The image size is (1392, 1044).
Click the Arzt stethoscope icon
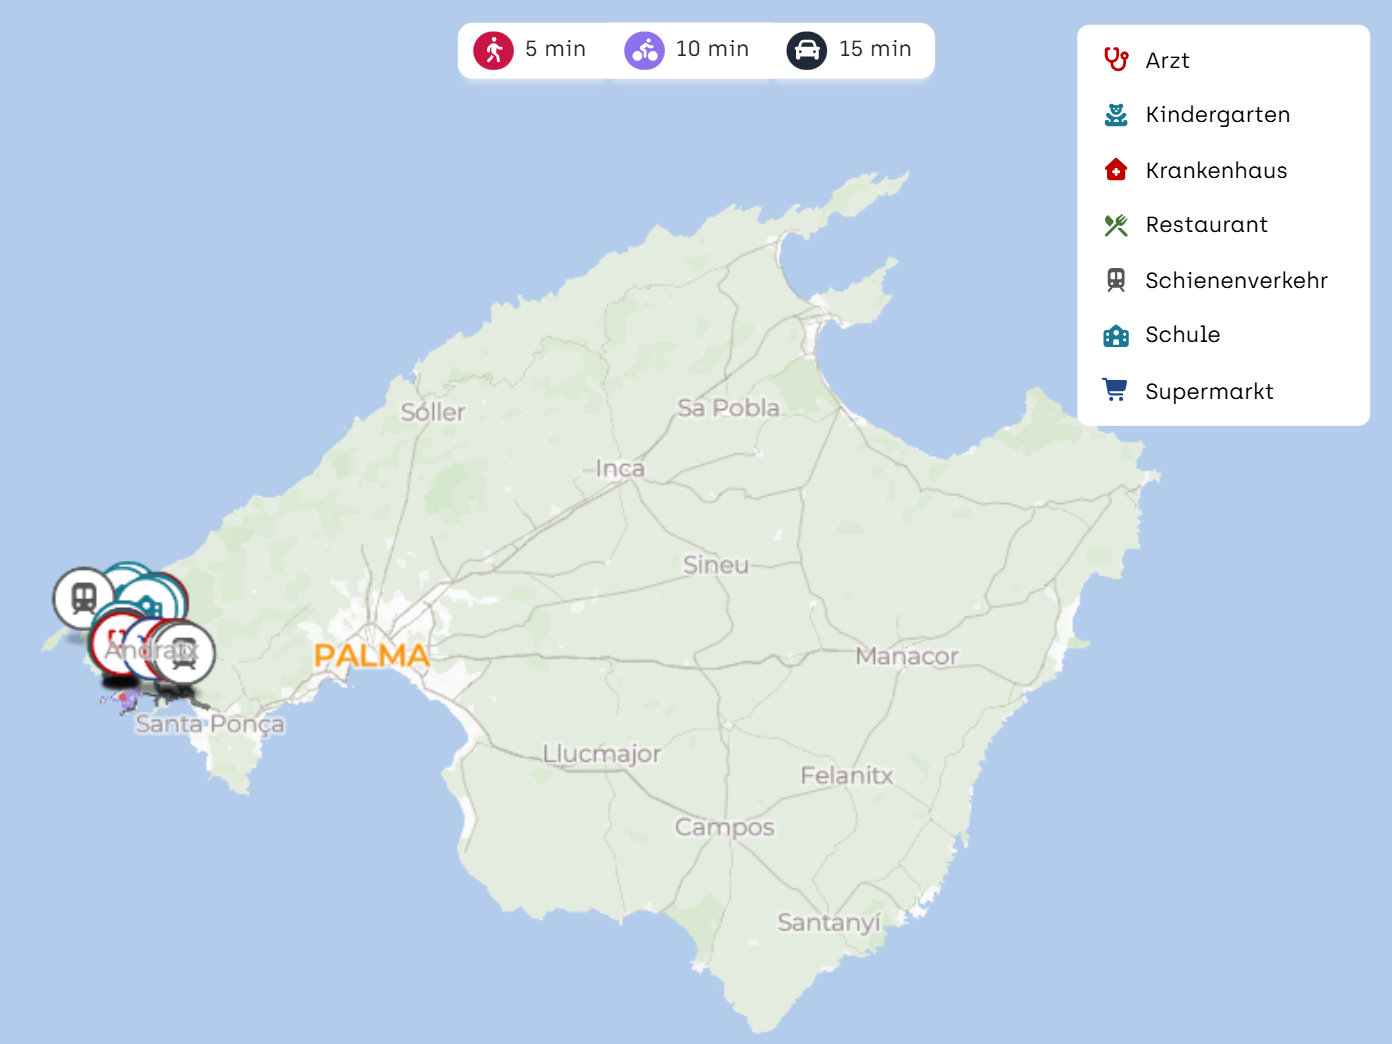point(1116,60)
